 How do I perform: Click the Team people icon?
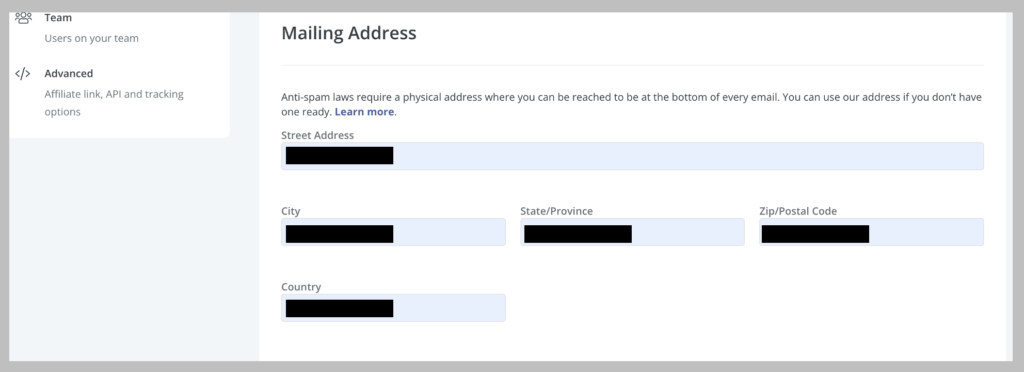24,18
